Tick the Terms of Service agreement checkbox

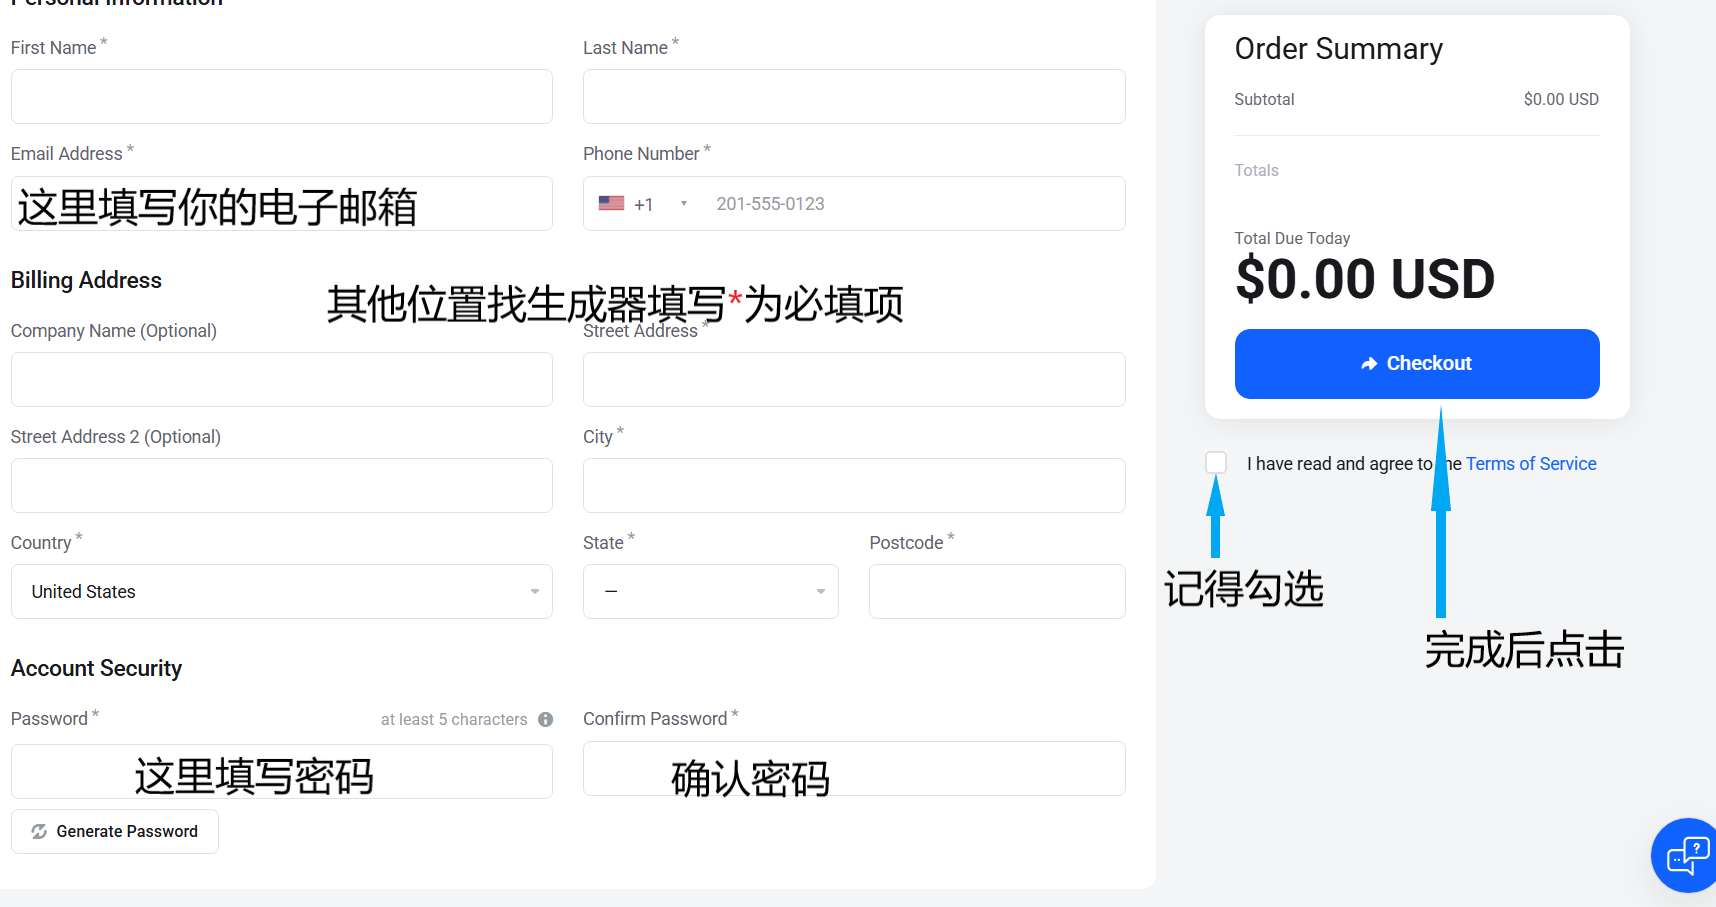tap(1216, 463)
